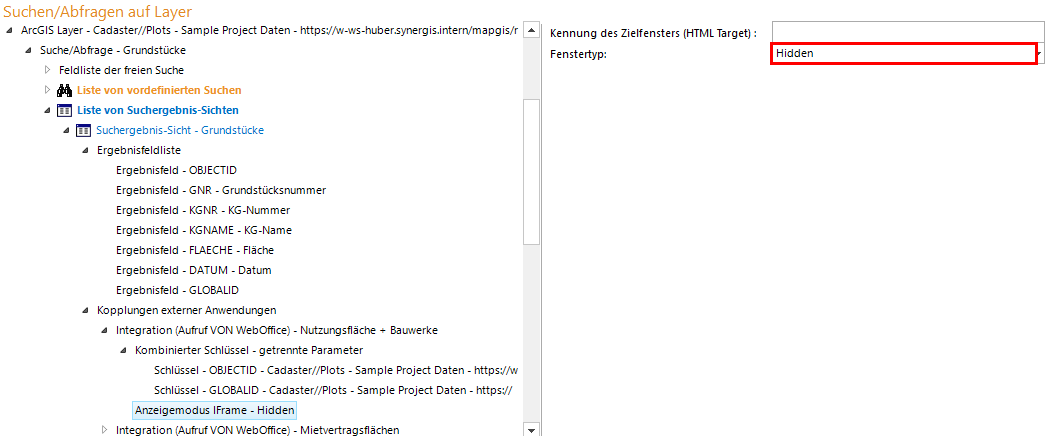1047x436 pixels.
Task: Select ArcGIS Layer Cadaster//Plots root node
Action: 268,30
